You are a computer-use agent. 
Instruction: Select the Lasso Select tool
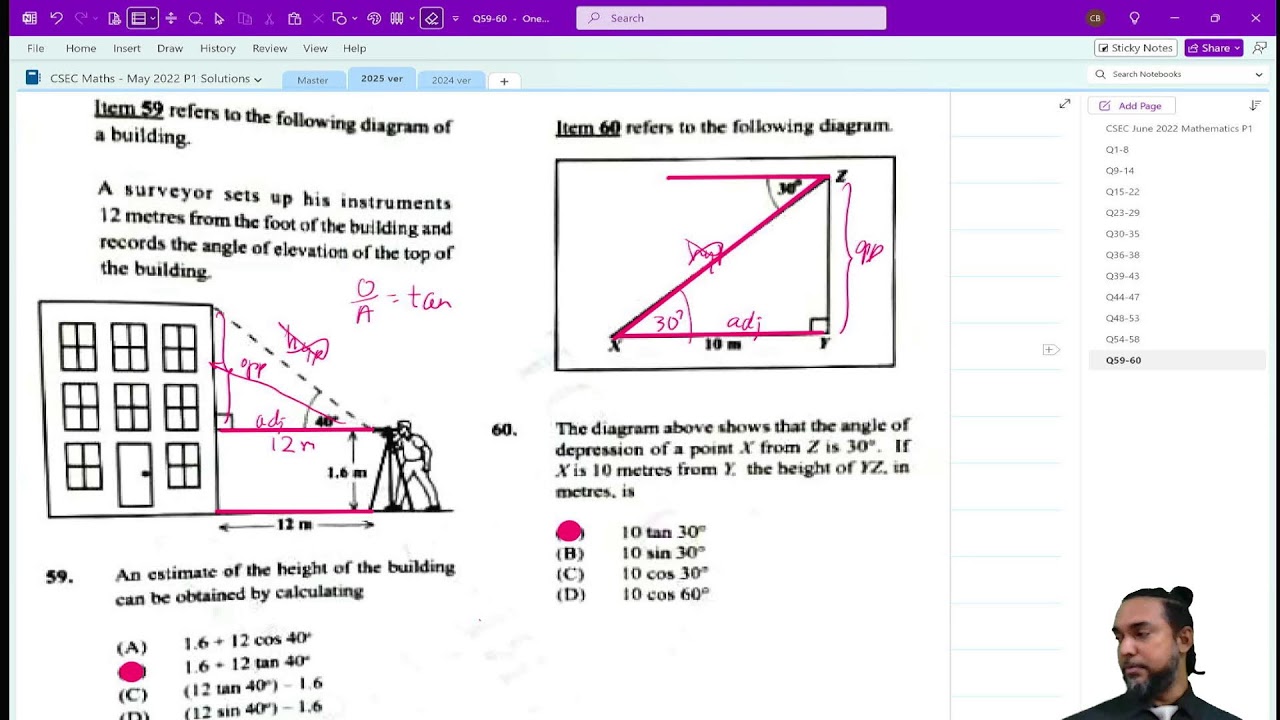[x=195, y=18]
